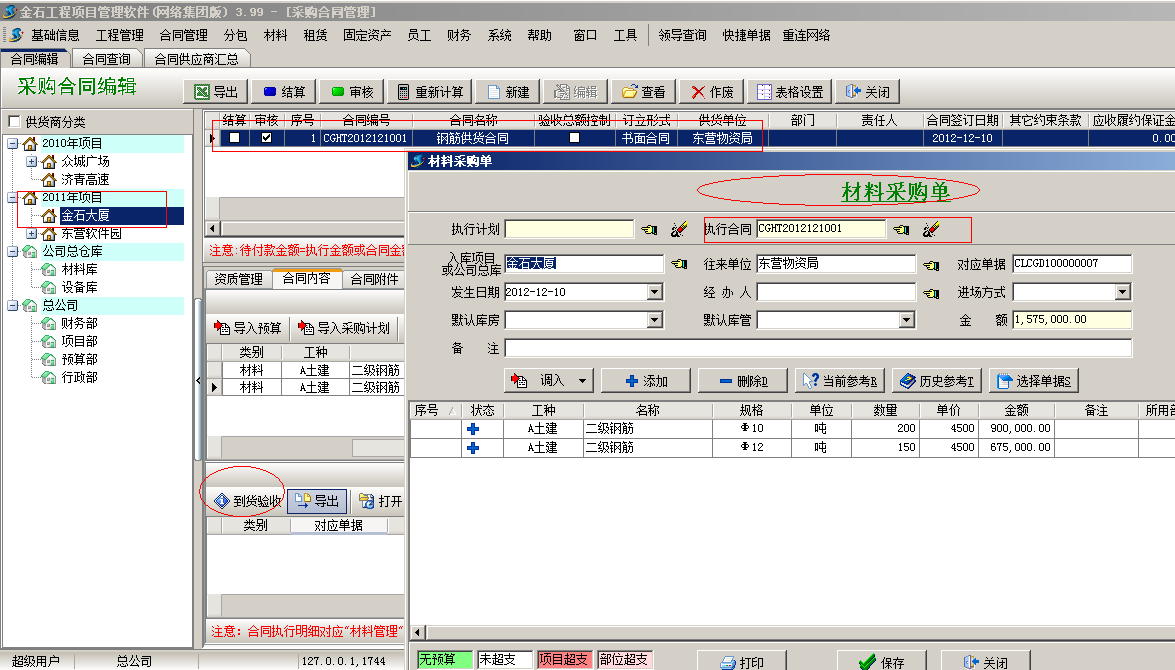Collapse the 公司总仓库 tree node

tap(13, 251)
